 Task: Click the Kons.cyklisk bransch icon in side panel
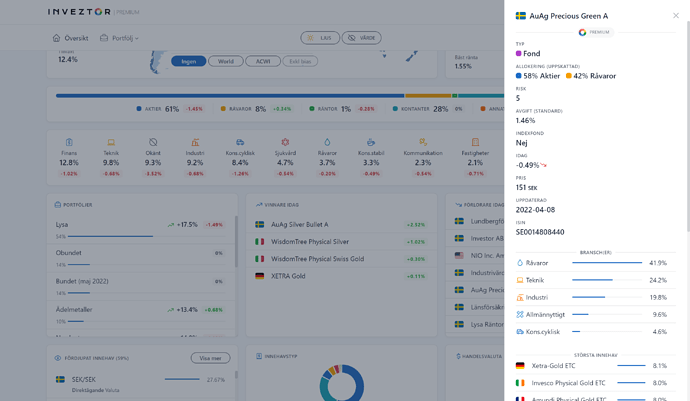(520, 331)
